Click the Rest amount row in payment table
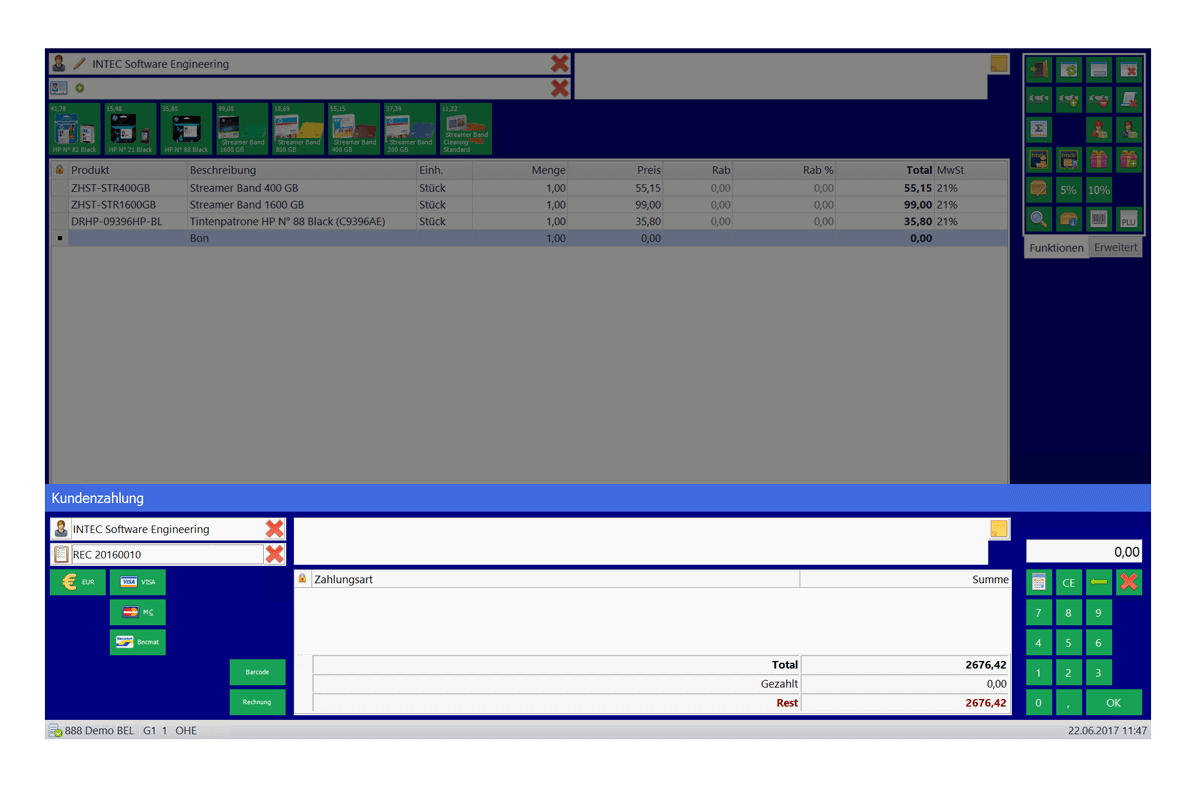The image size is (1200, 787). tap(660, 703)
